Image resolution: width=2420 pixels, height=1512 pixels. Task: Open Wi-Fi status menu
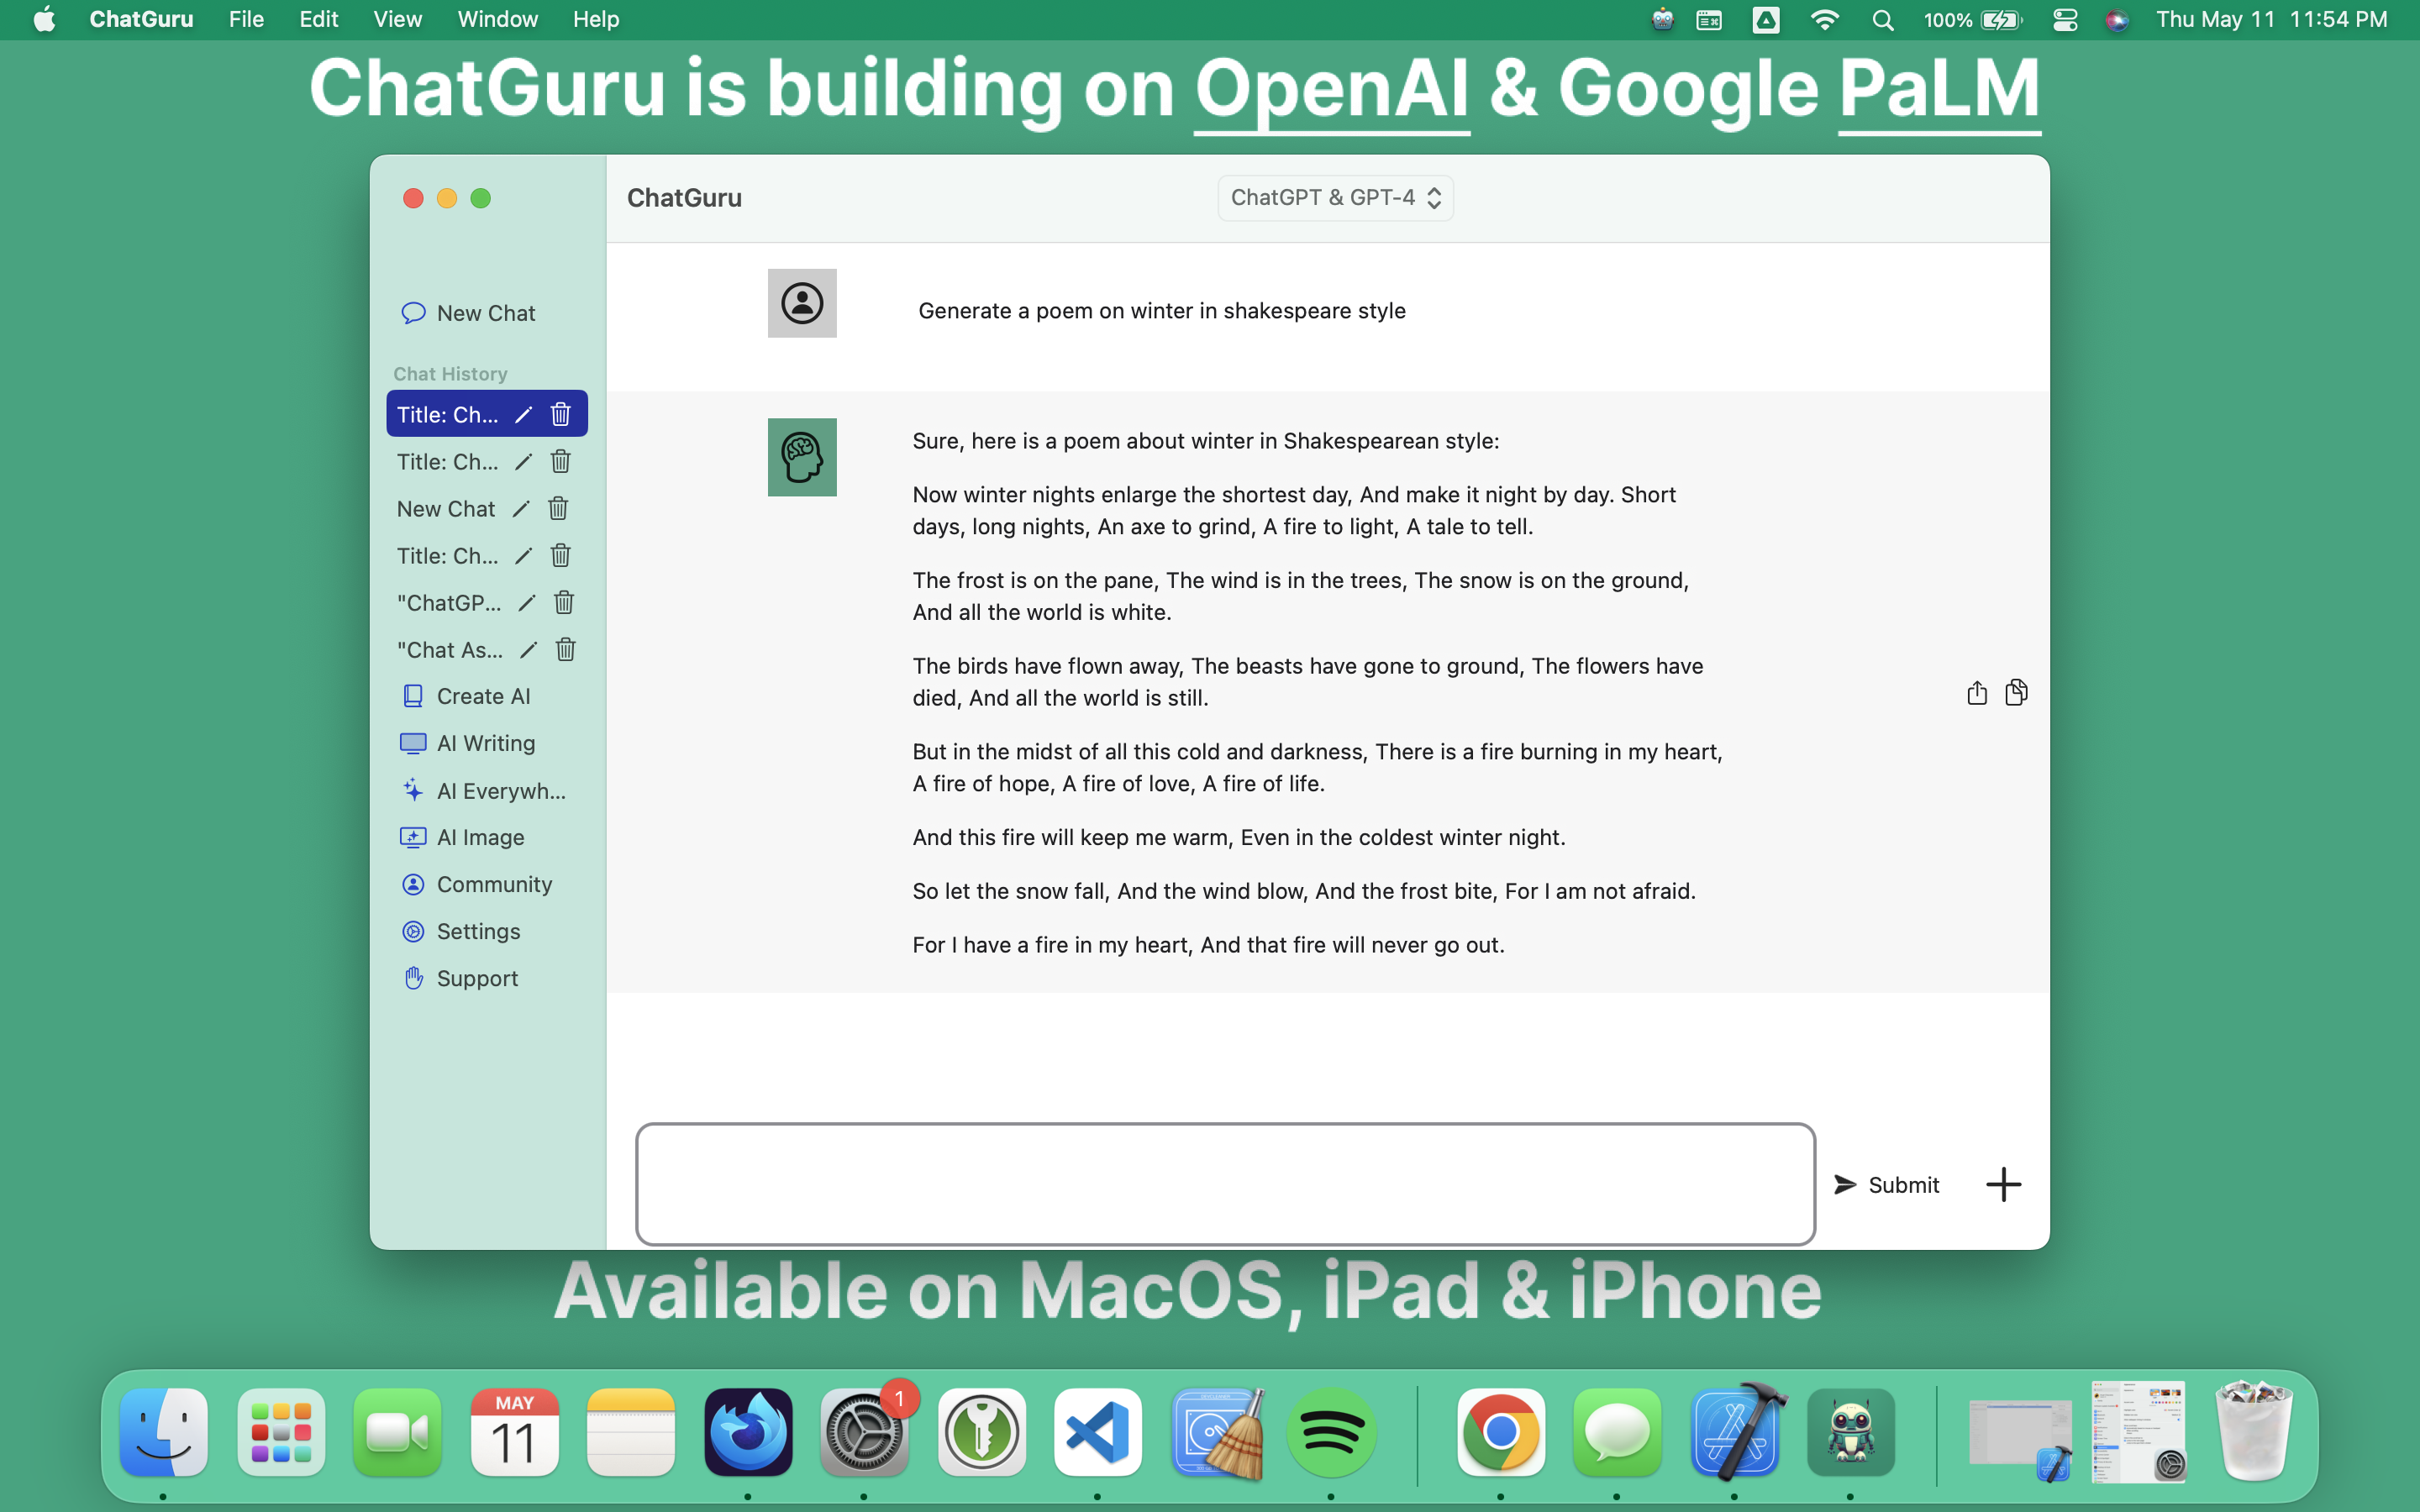tap(1825, 20)
